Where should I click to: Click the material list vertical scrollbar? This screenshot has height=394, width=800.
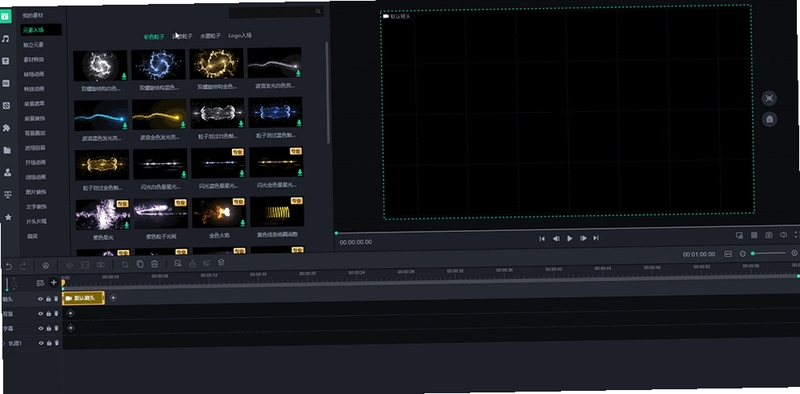(328, 93)
